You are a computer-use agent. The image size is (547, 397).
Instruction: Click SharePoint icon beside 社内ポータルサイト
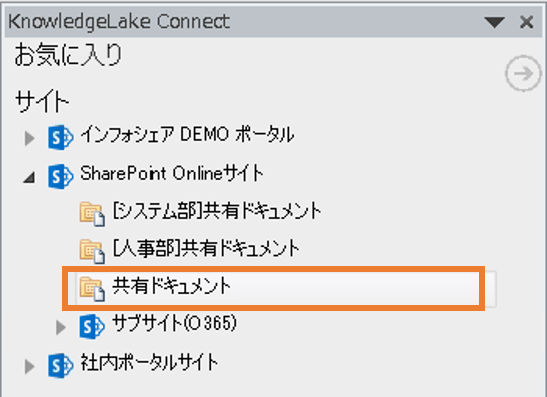tap(61, 366)
